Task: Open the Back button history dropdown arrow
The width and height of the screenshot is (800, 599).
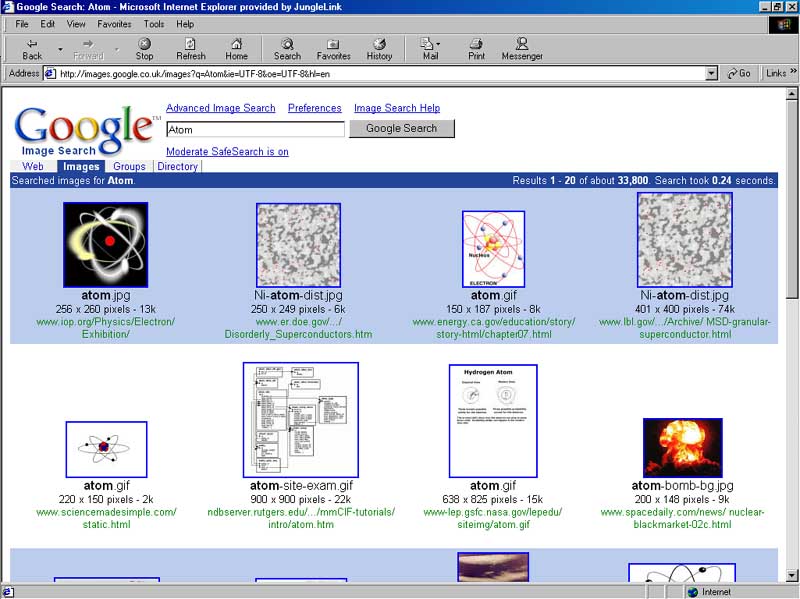Action: [60, 49]
